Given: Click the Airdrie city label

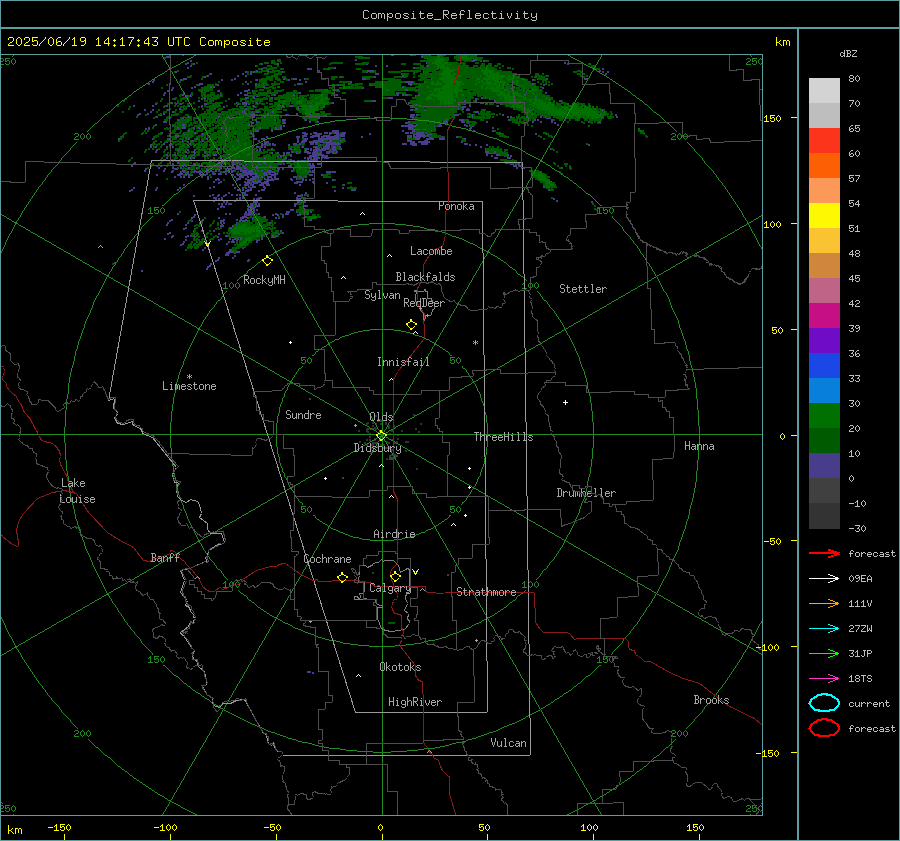Looking at the screenshot, I should click(394, 534).
